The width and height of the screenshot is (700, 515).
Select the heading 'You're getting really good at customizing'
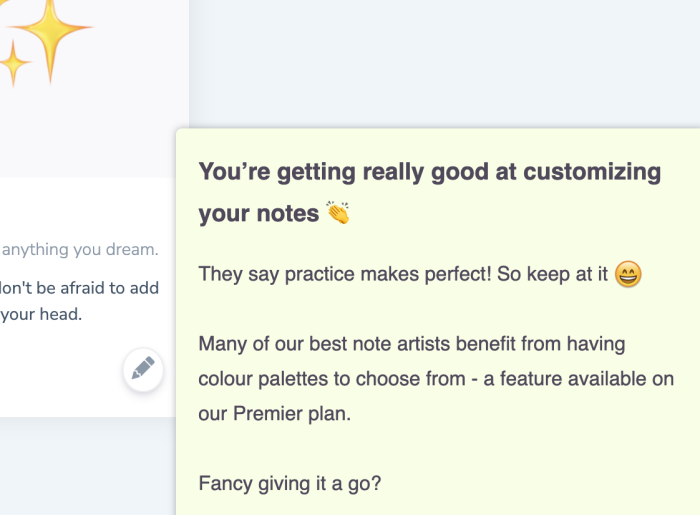[429, 173]
